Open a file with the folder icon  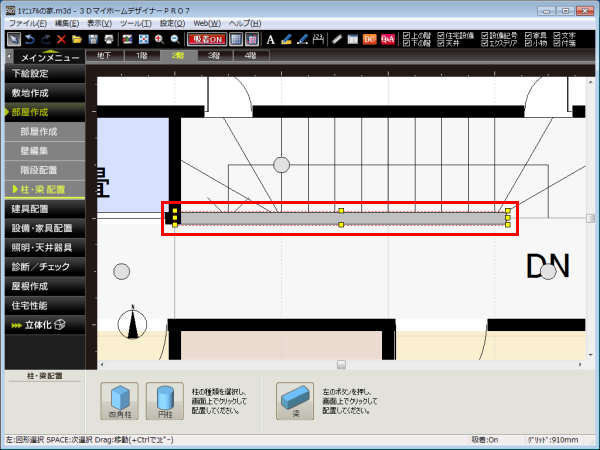77,39
